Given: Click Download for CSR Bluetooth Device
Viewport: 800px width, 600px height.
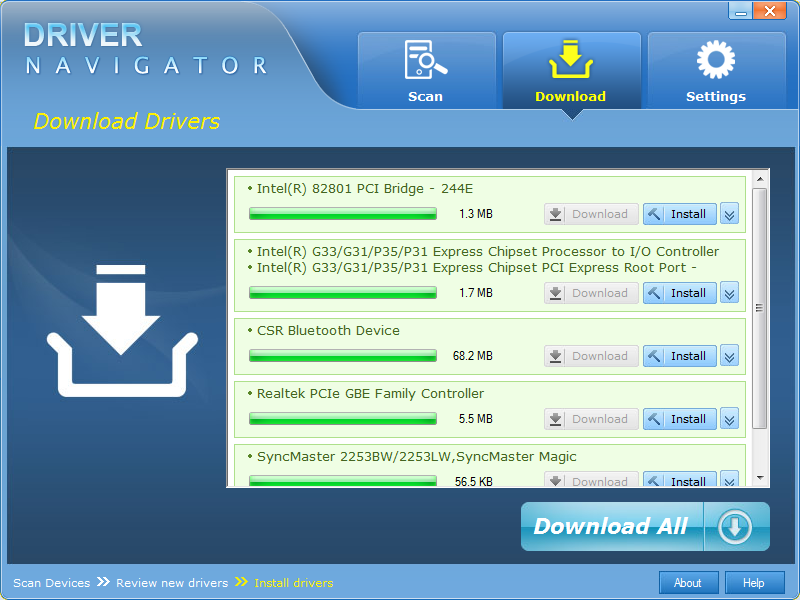Looking at the screenshot, I should [x=591, y=356].
